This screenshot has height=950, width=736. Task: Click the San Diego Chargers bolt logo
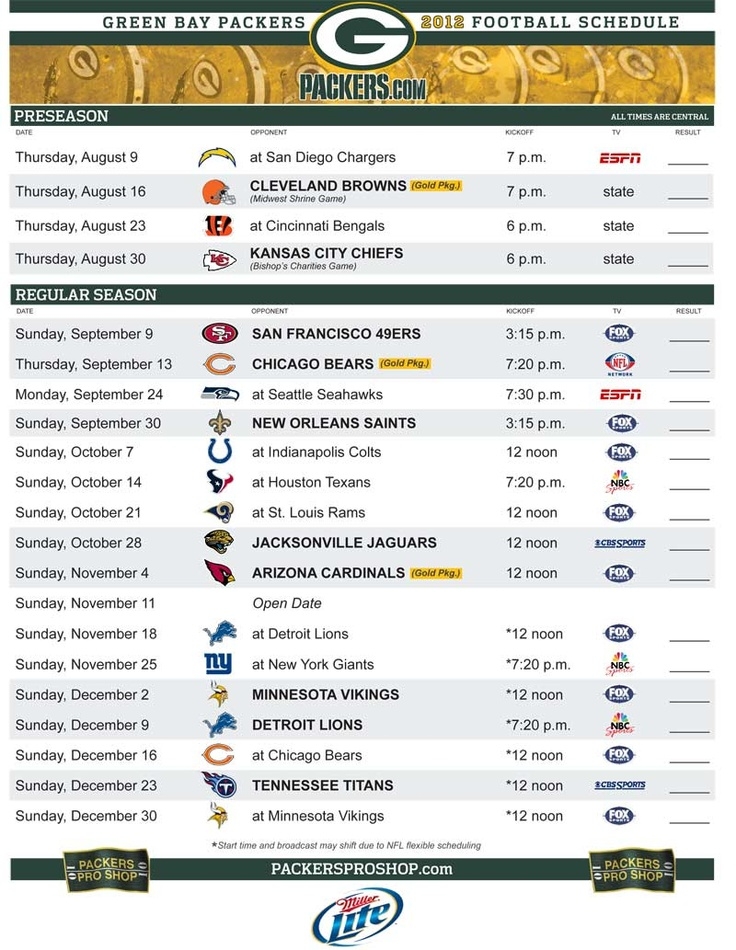[x=217, y=157]
